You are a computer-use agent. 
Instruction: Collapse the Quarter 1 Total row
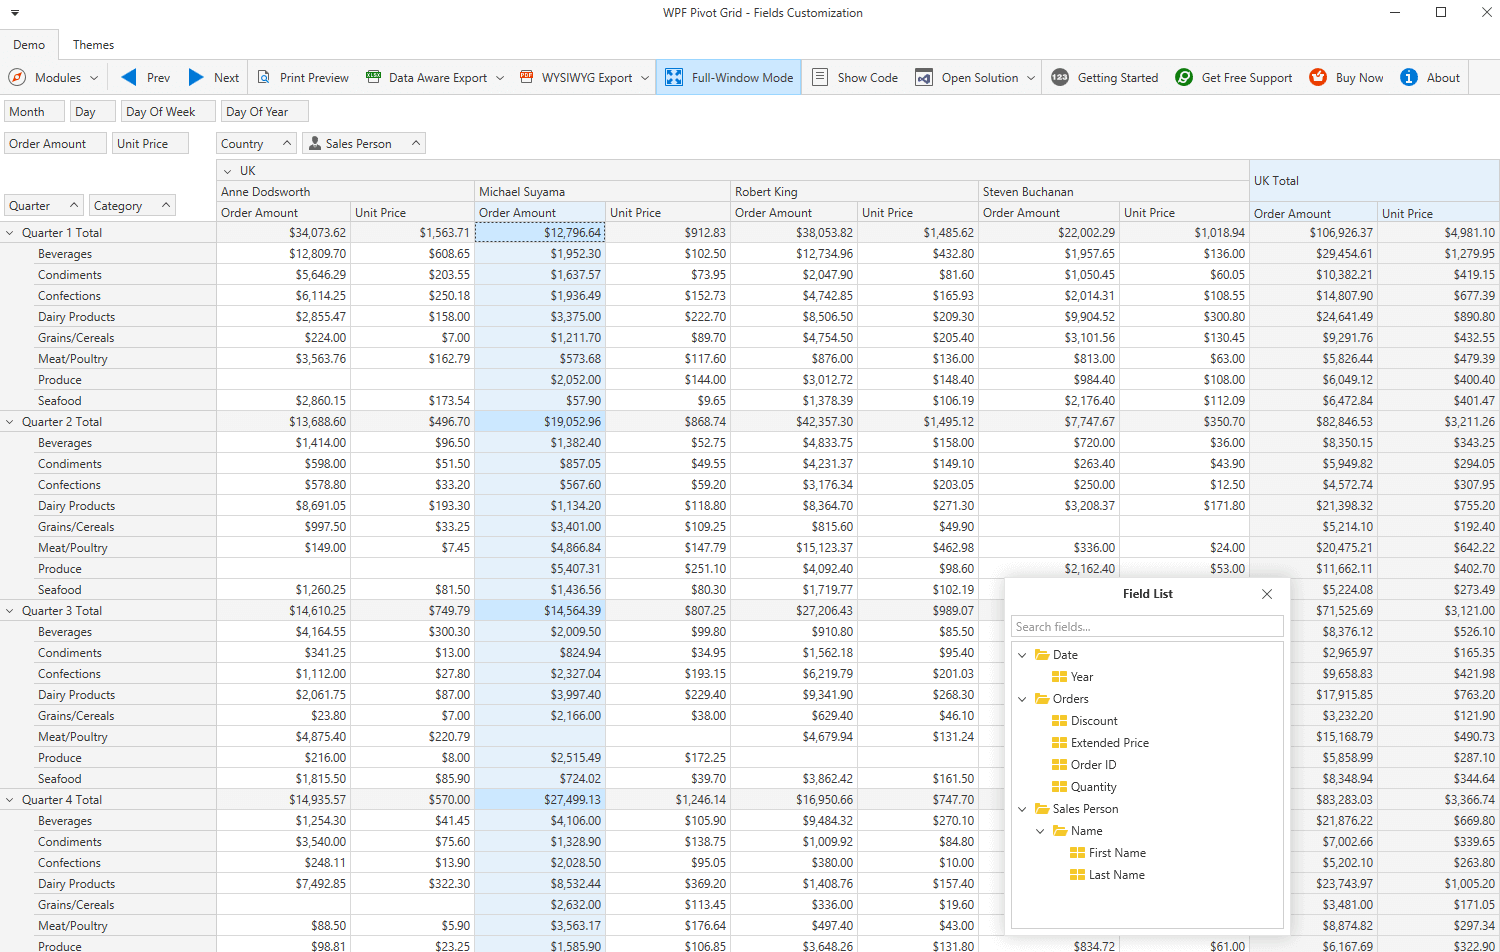[x=11, y=233]
